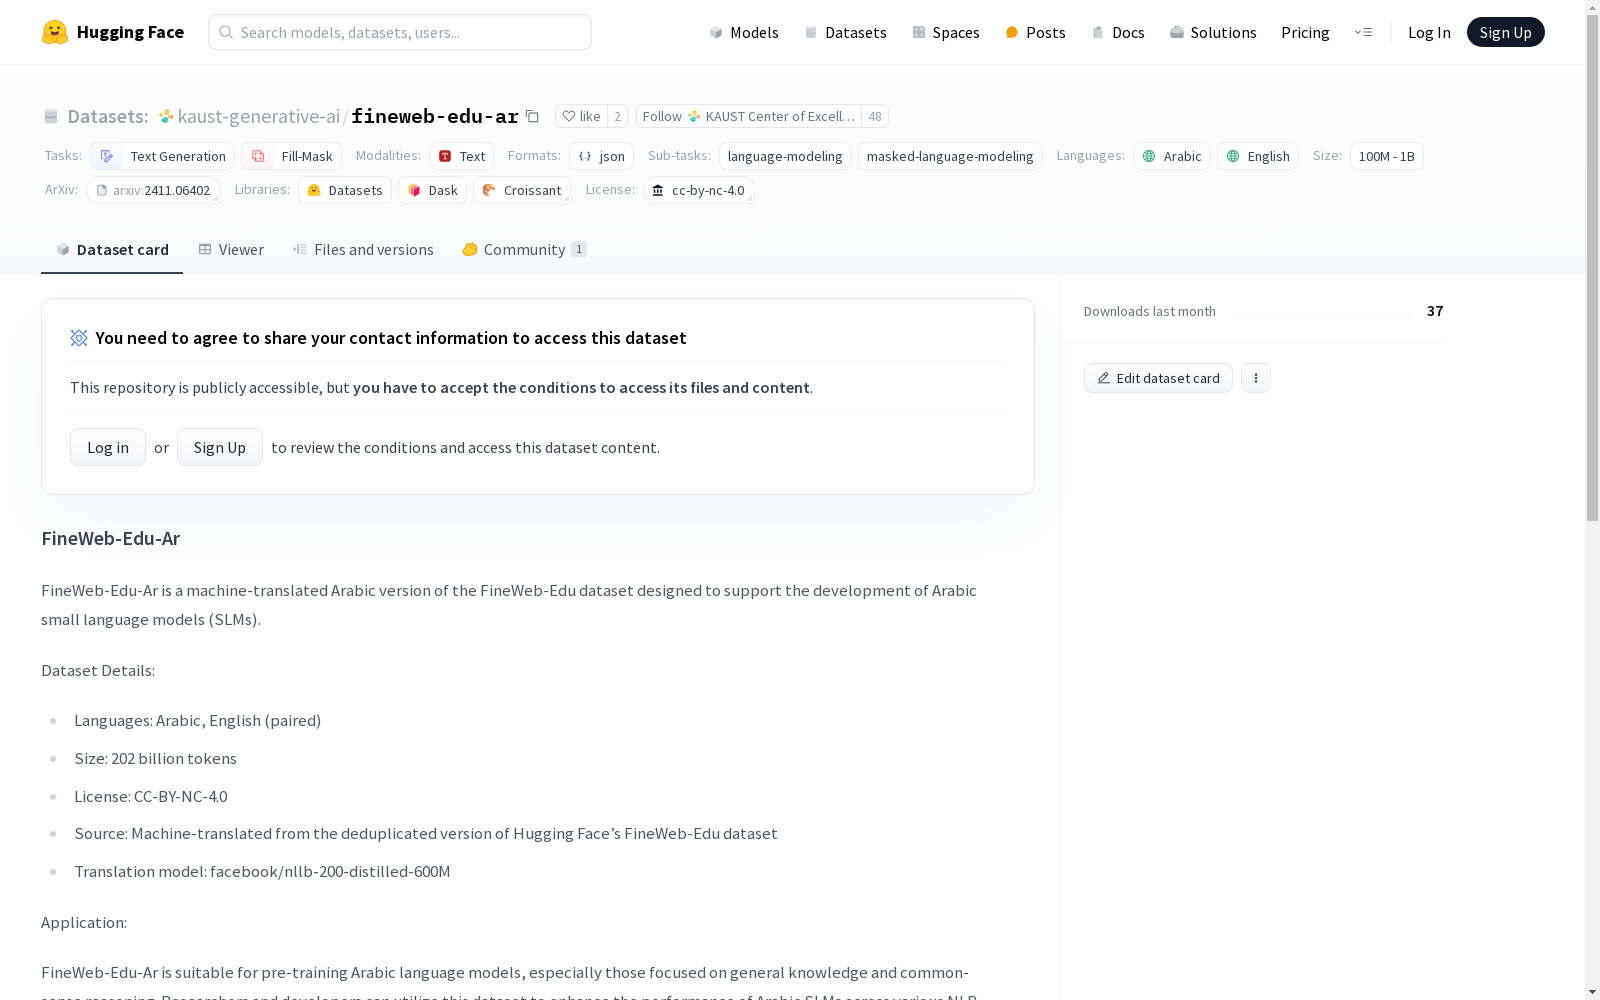Viewport: 1600px width, 1000px height.
Task: Open the Solutions menu
Action: 1213,32
